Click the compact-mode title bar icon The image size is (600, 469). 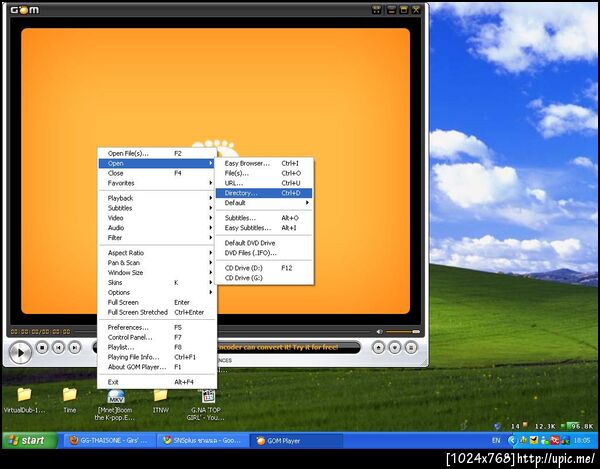[x=376, y=10]
